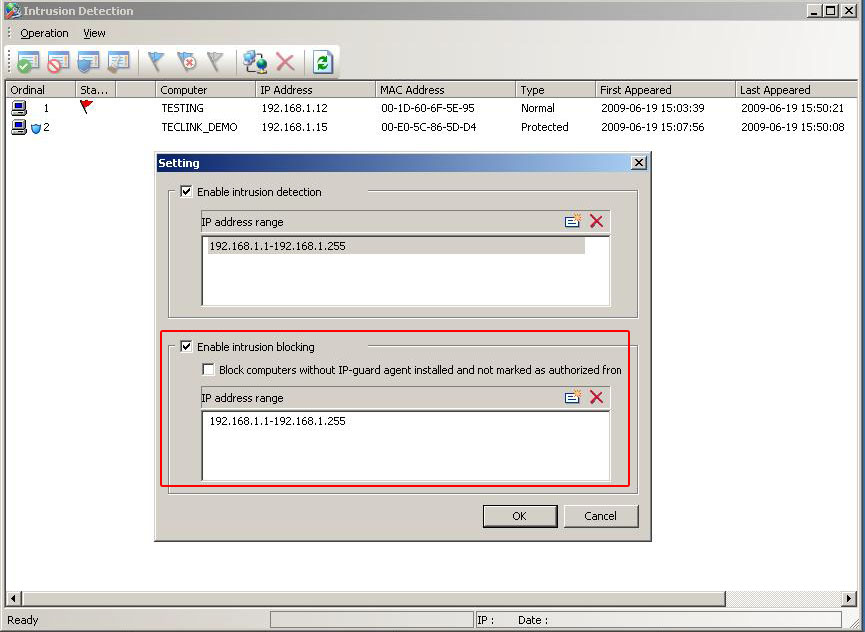The width and height of the screenshot is (865, 632).
Task: Delete IP range in intrusion detection section
Action: click(x=596, y=221)
